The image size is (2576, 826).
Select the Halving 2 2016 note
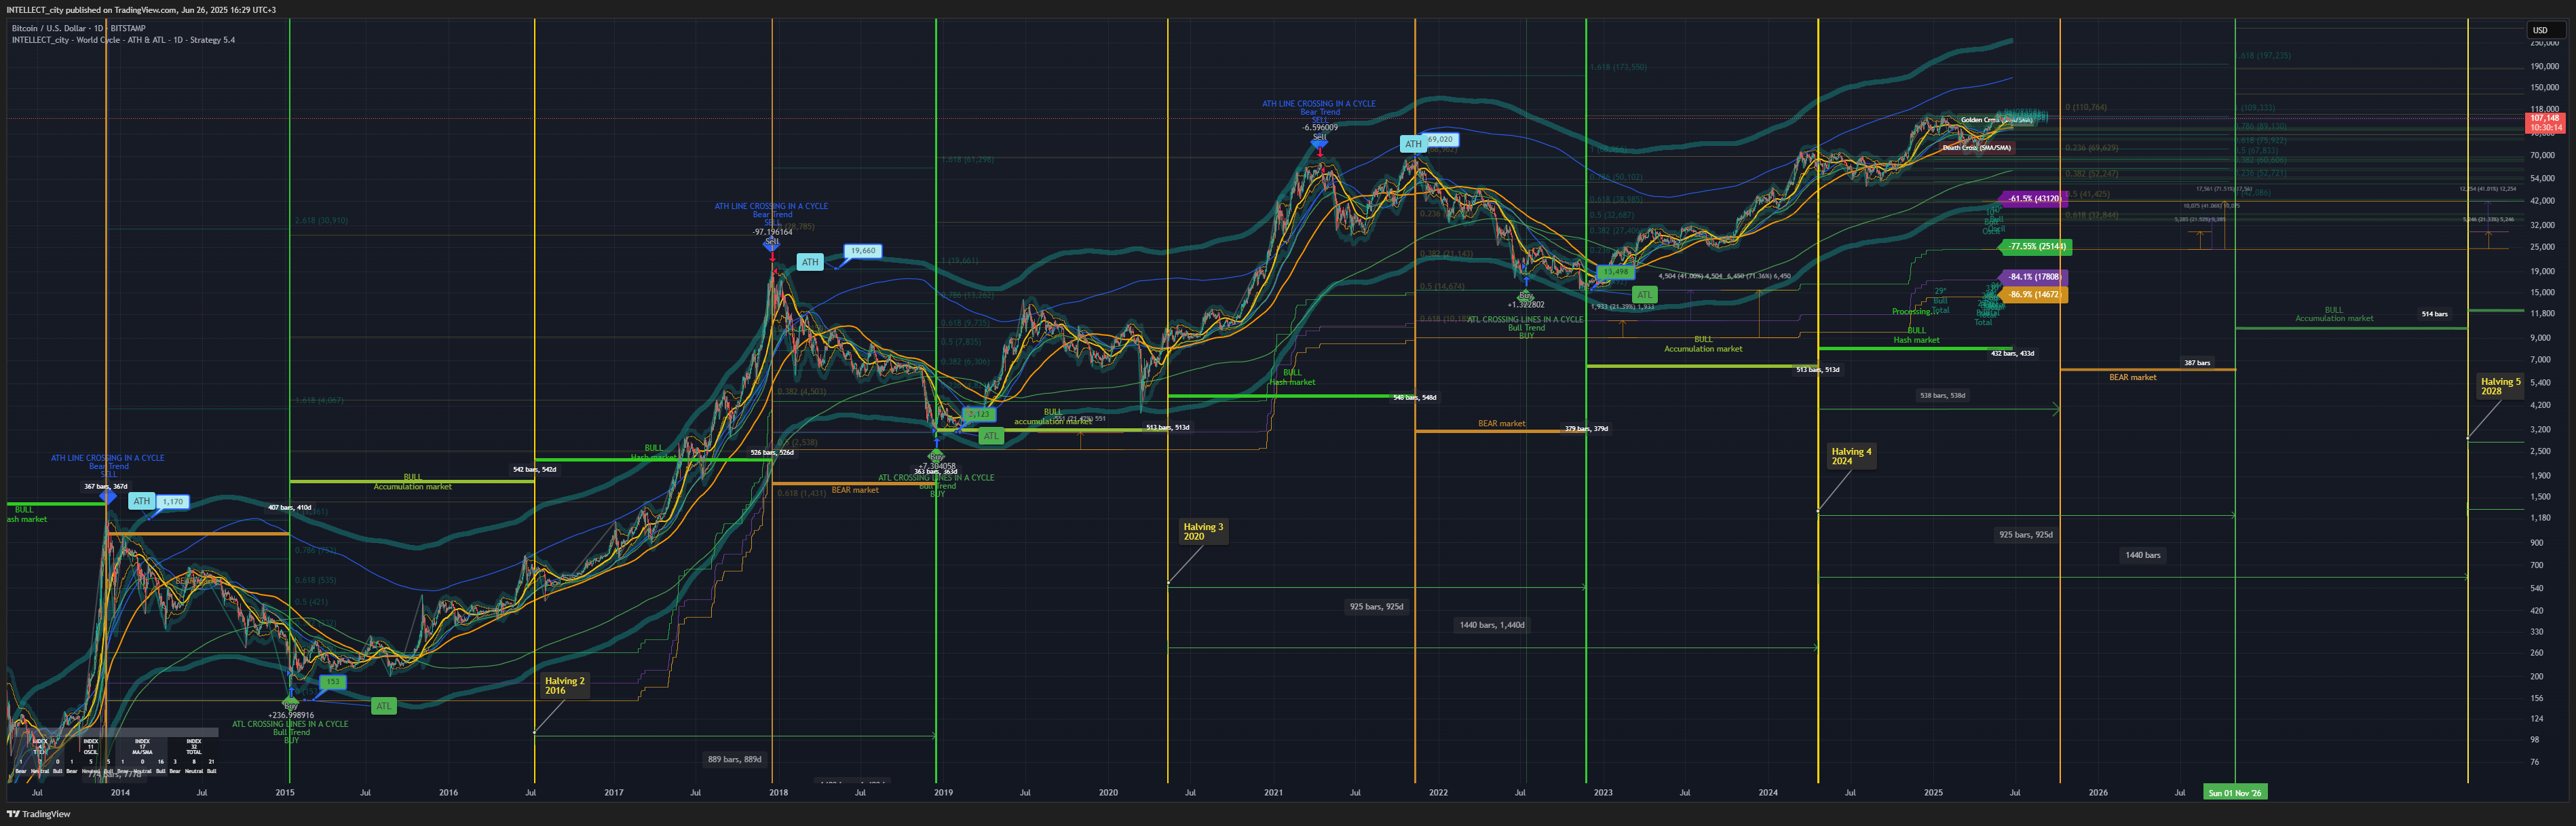564,686
